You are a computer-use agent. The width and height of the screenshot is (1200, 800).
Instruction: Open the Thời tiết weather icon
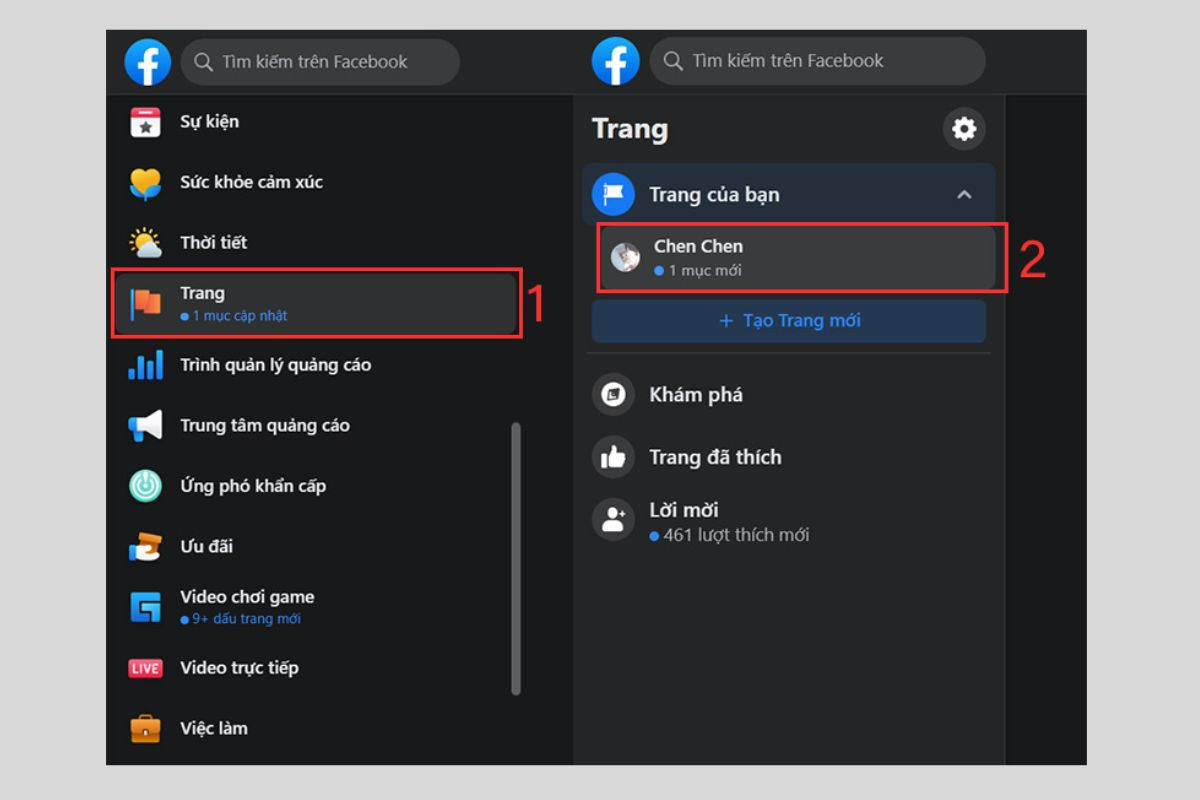coord(146,243)
